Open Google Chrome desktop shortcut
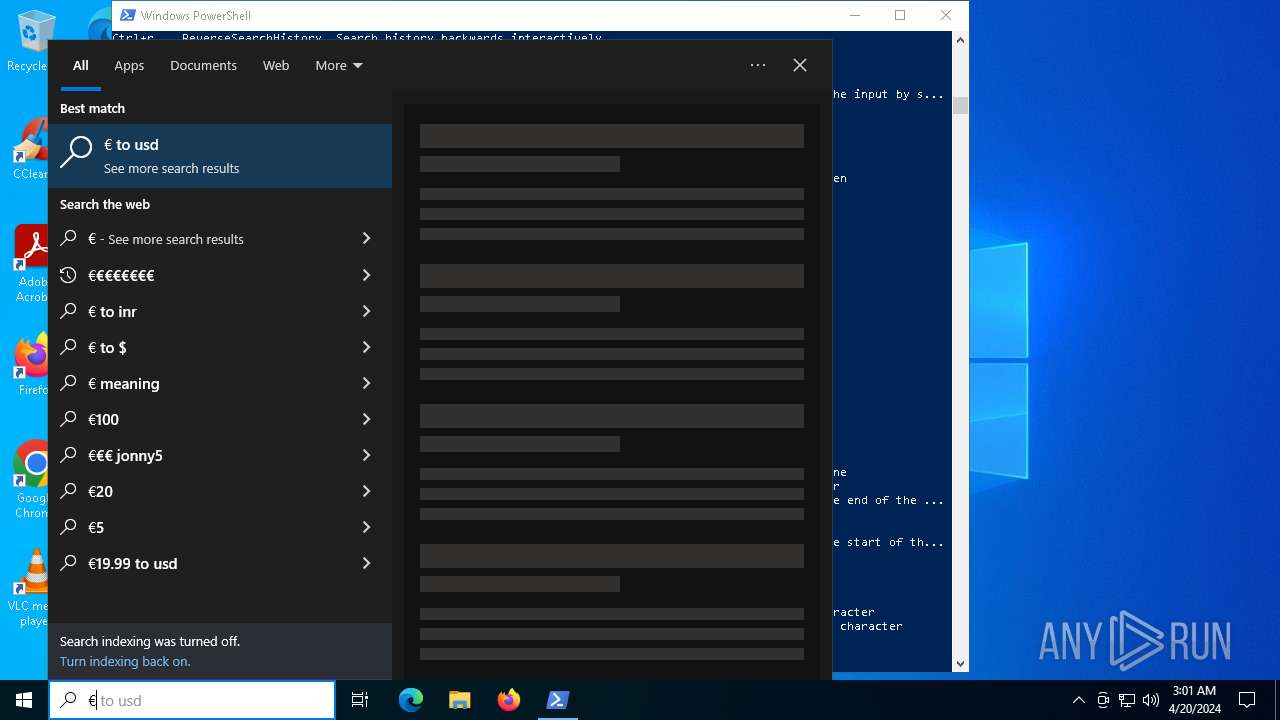The image size is (1280, 720). (33, 479)
